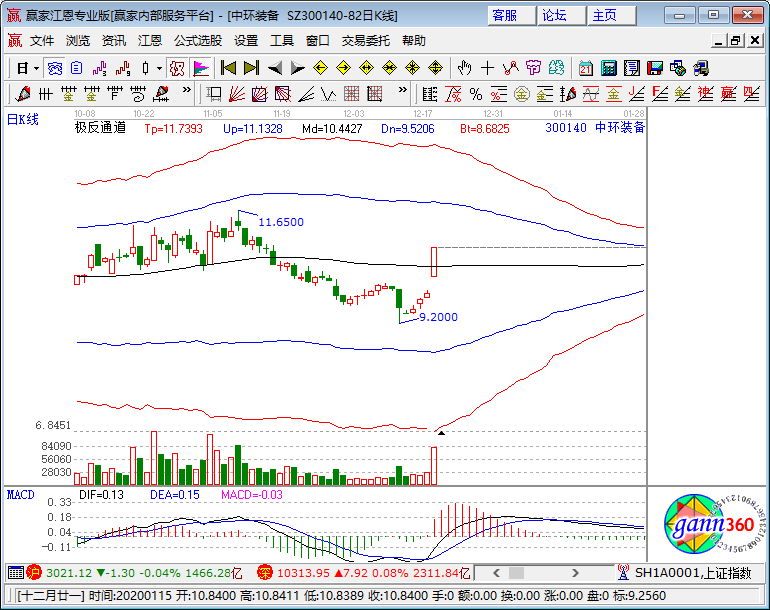Image resolution: width=770 pixels, height=610 pixels.
Task: Click the last red candlestick on 12-17
Action: tap(434, 262)
